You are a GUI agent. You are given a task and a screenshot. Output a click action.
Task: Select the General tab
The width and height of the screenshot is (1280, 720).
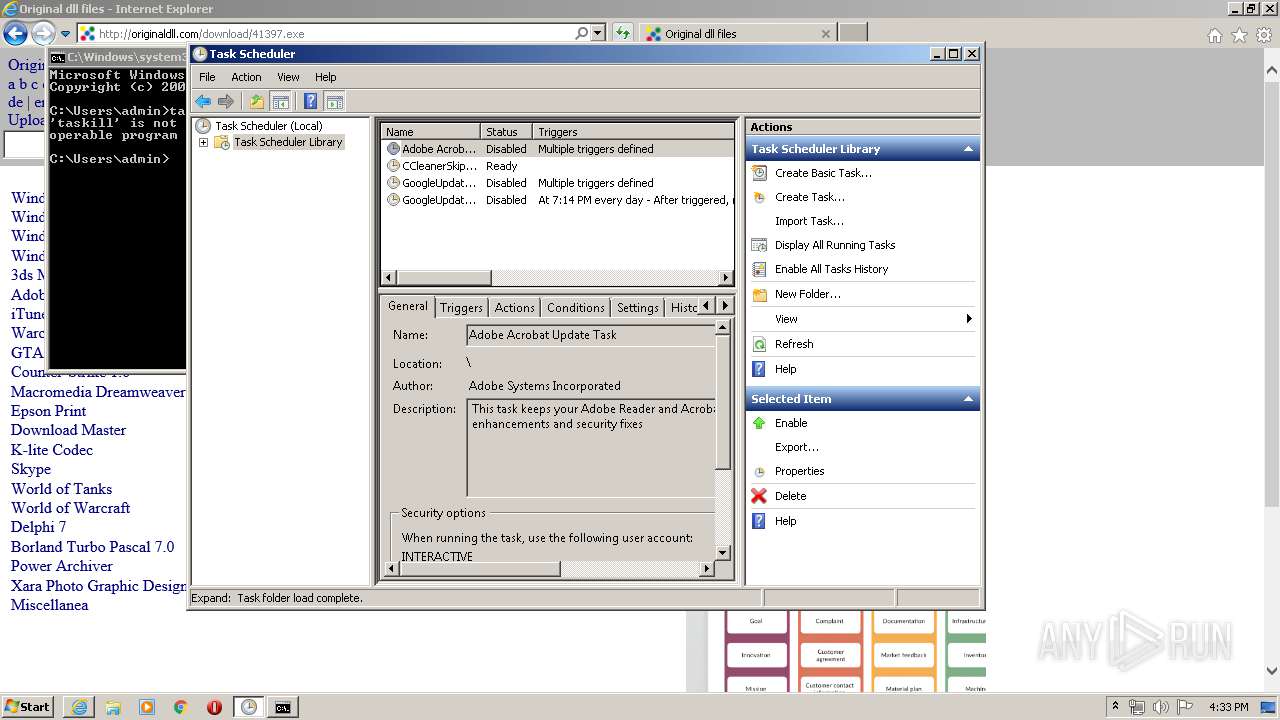point(408,306)
